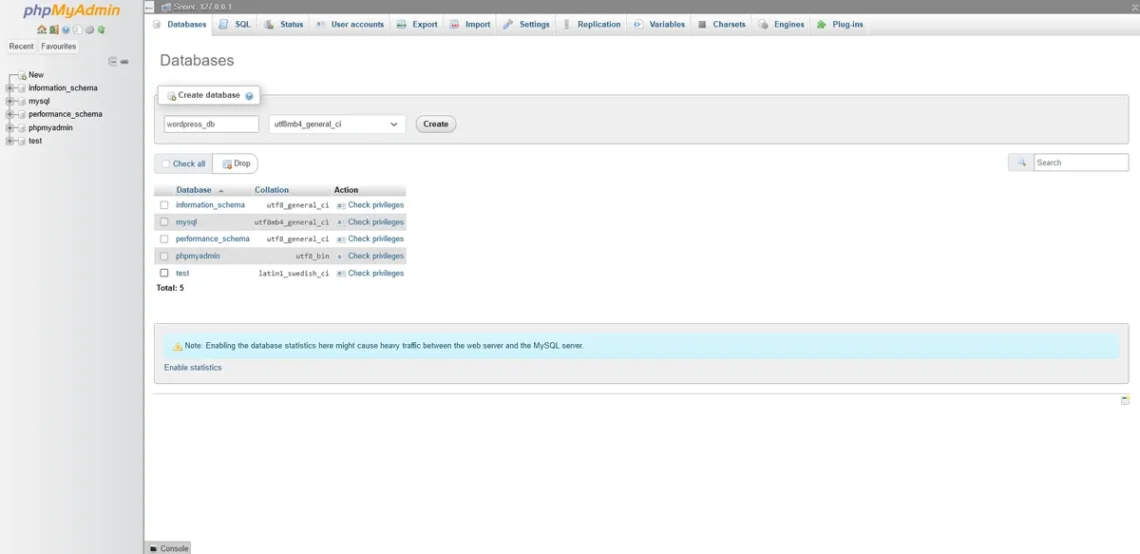Select the performance_schema row checkbox

point(164,239)
